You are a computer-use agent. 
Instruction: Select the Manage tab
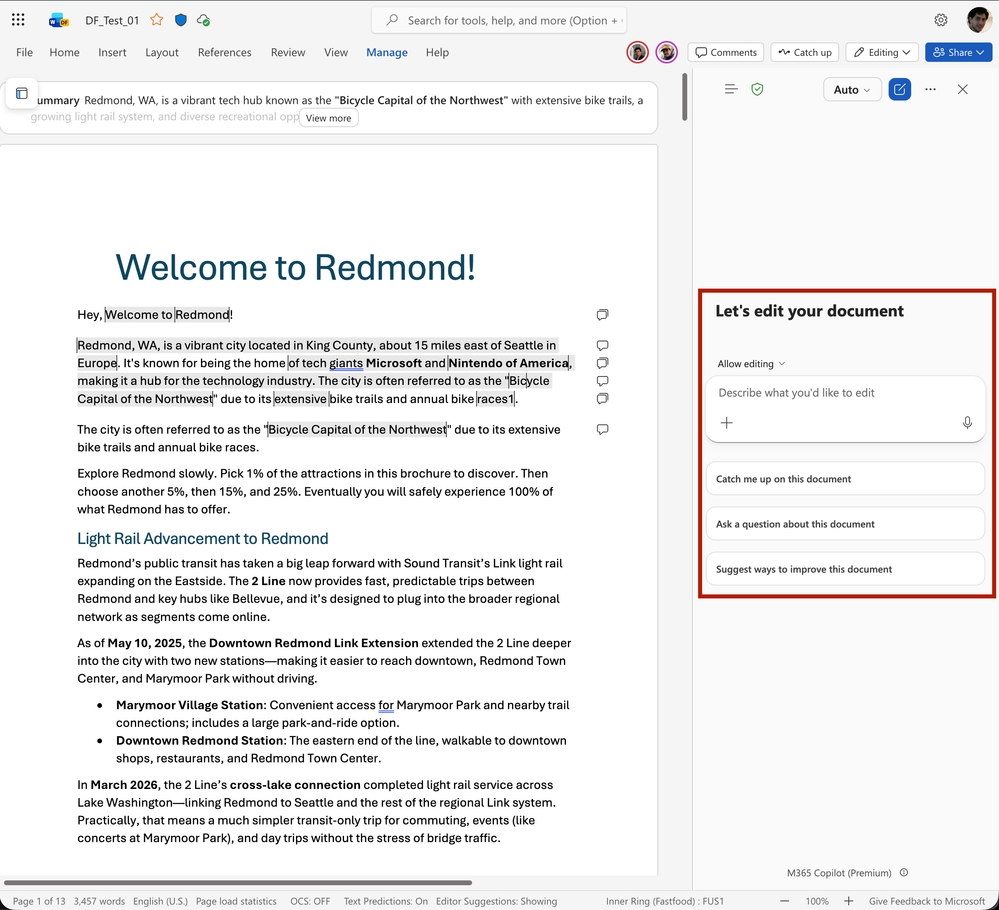[387, 52]
